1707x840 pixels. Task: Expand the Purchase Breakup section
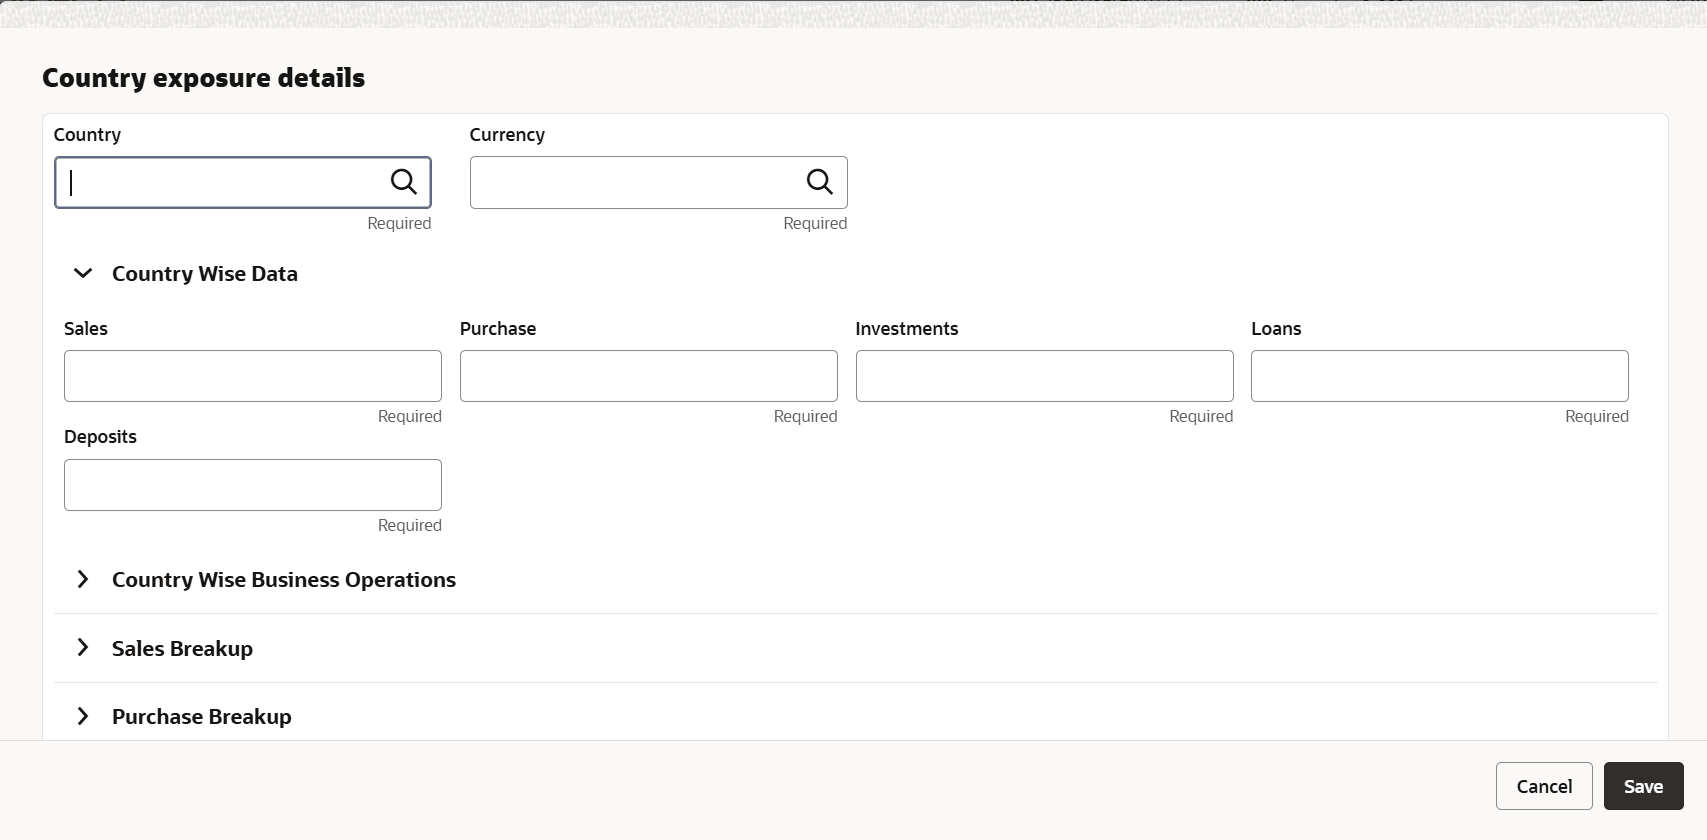pyautogui.click(x=83, y=716)
